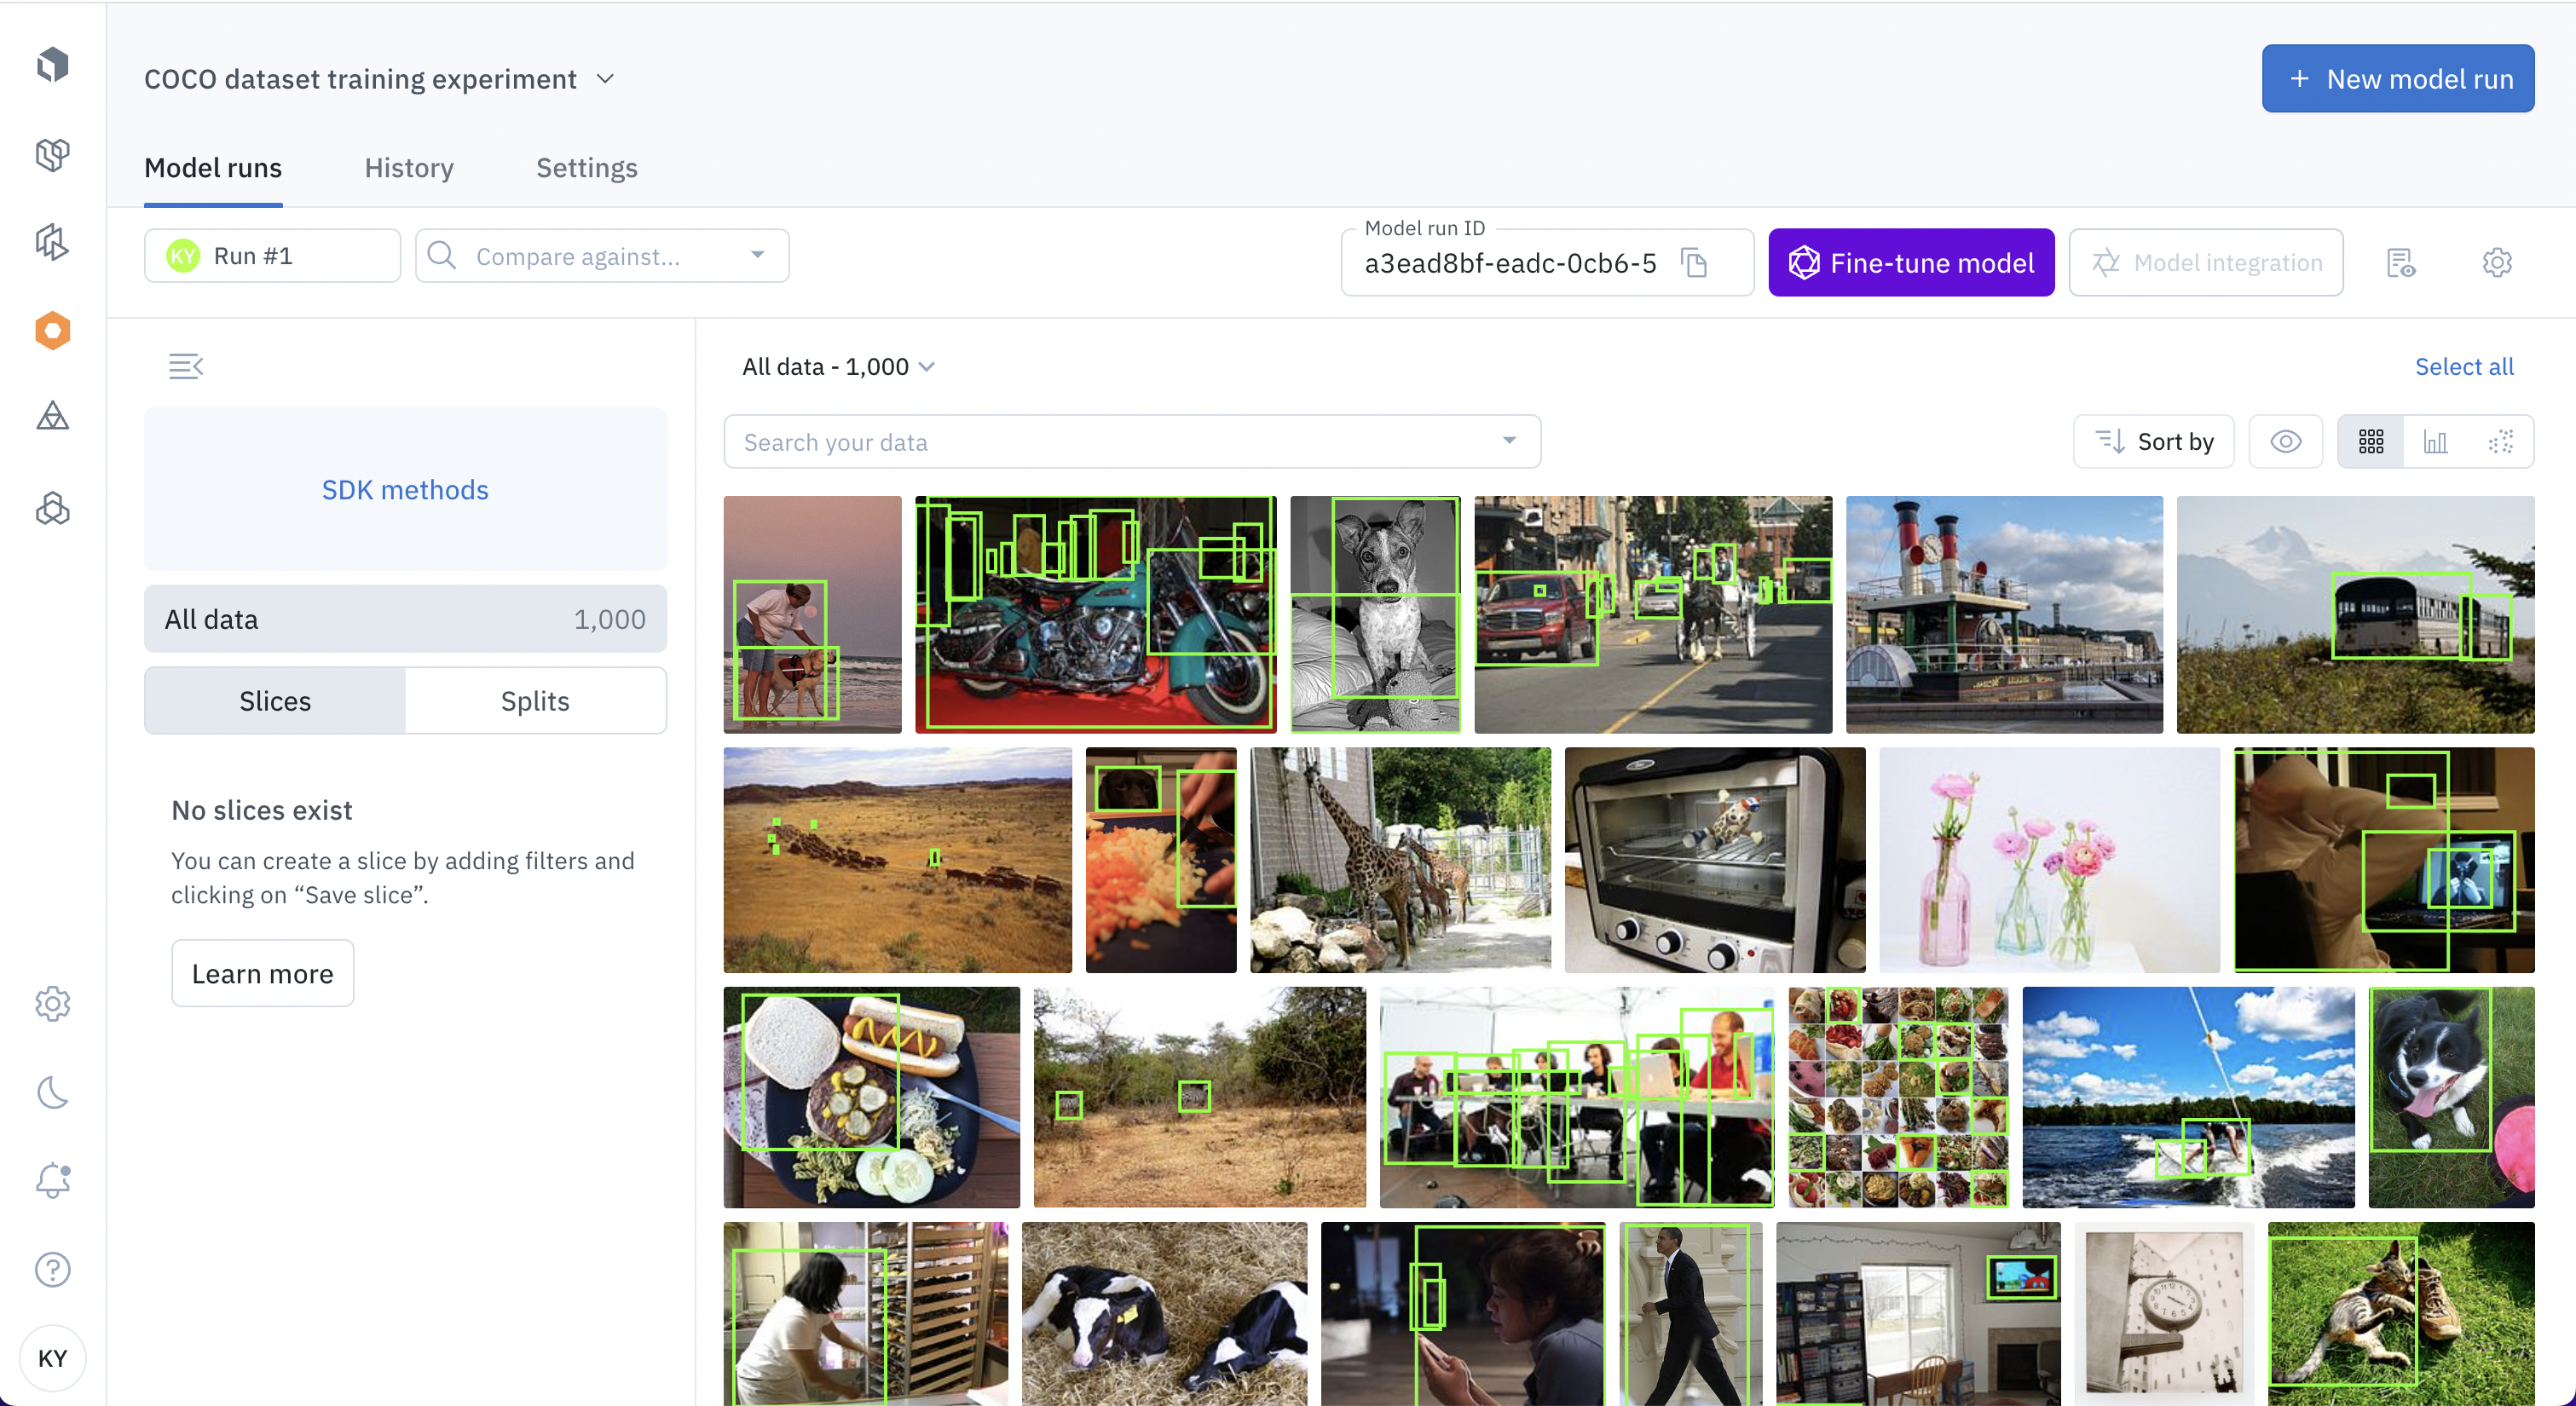The height and width of the screenshot is (1406, 2576).
Task: Select the Splits tab
Action: [x=535, y=701]
